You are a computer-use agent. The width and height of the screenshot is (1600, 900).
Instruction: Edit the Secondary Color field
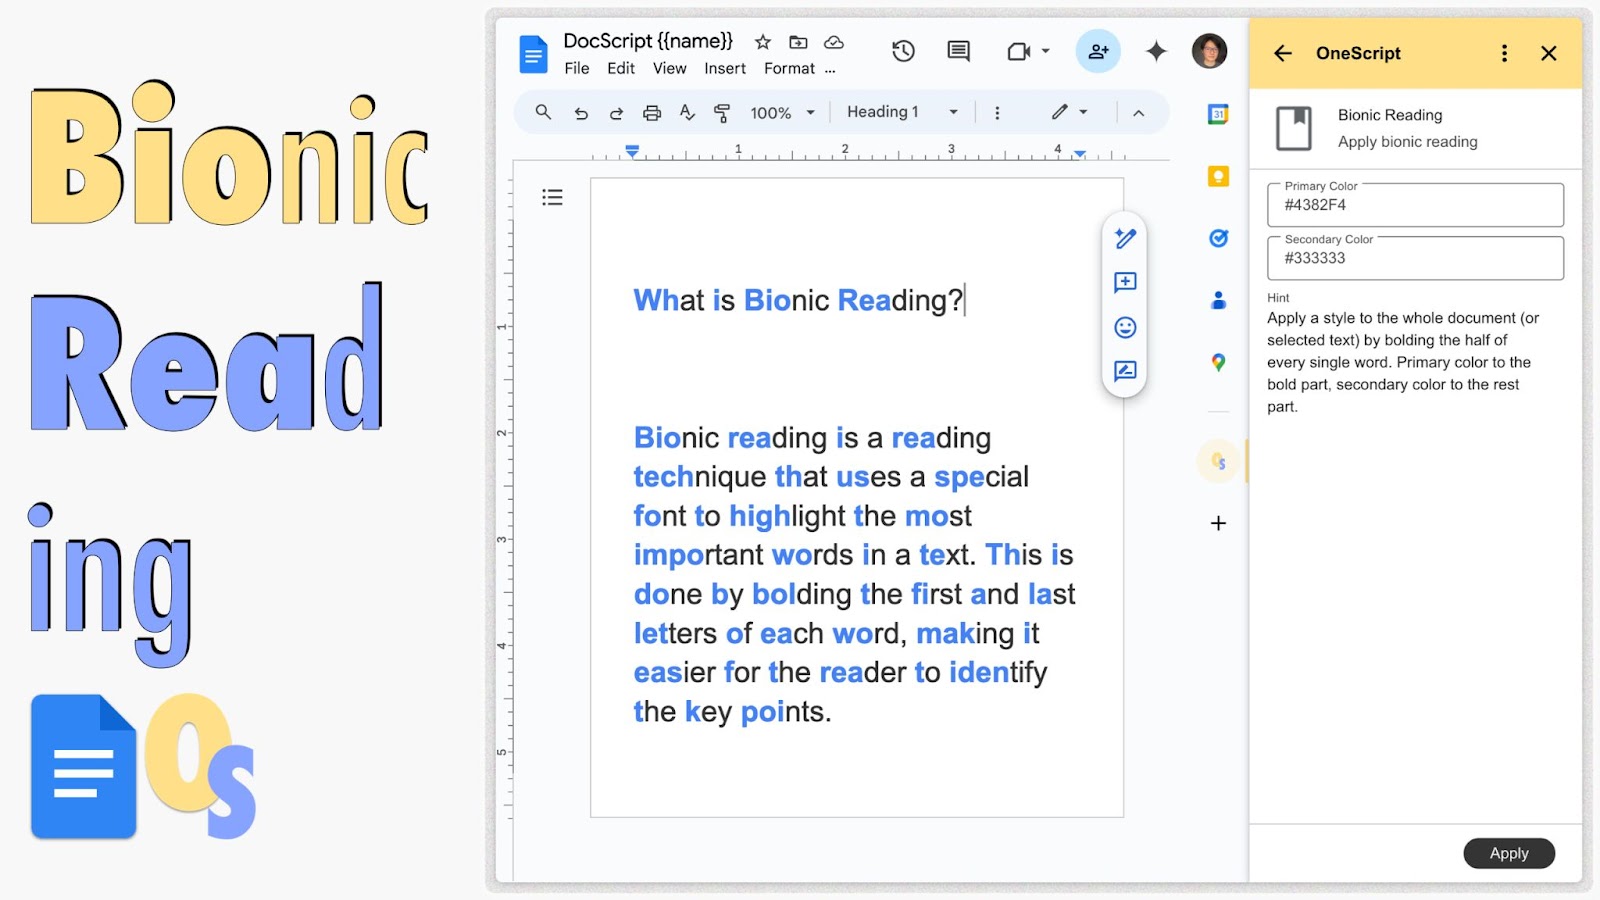pos(1415,258)
